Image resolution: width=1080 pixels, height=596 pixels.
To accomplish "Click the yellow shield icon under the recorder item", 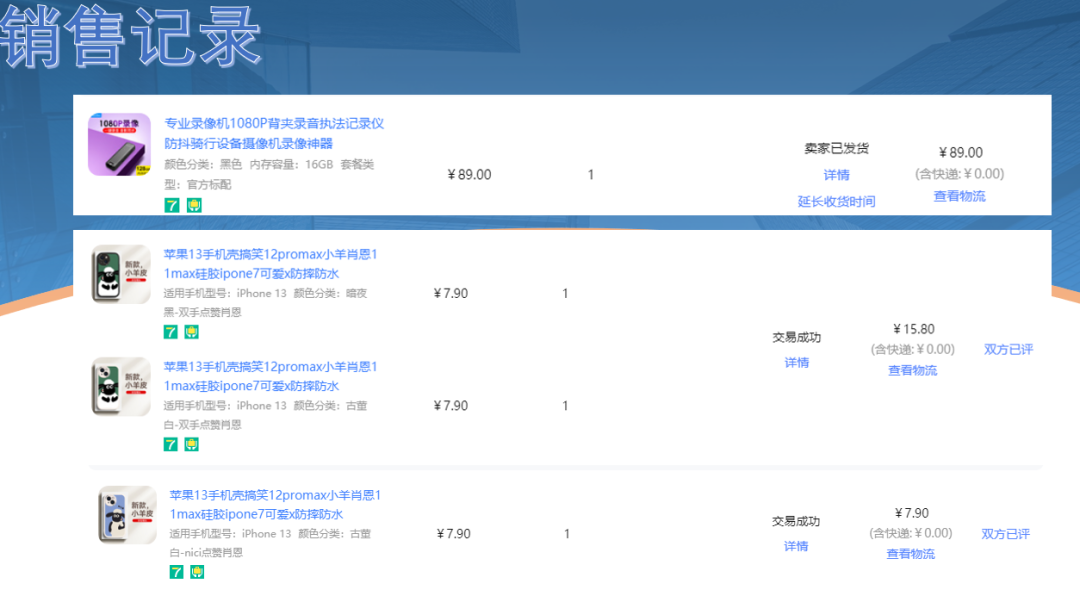I will point(194,205).
